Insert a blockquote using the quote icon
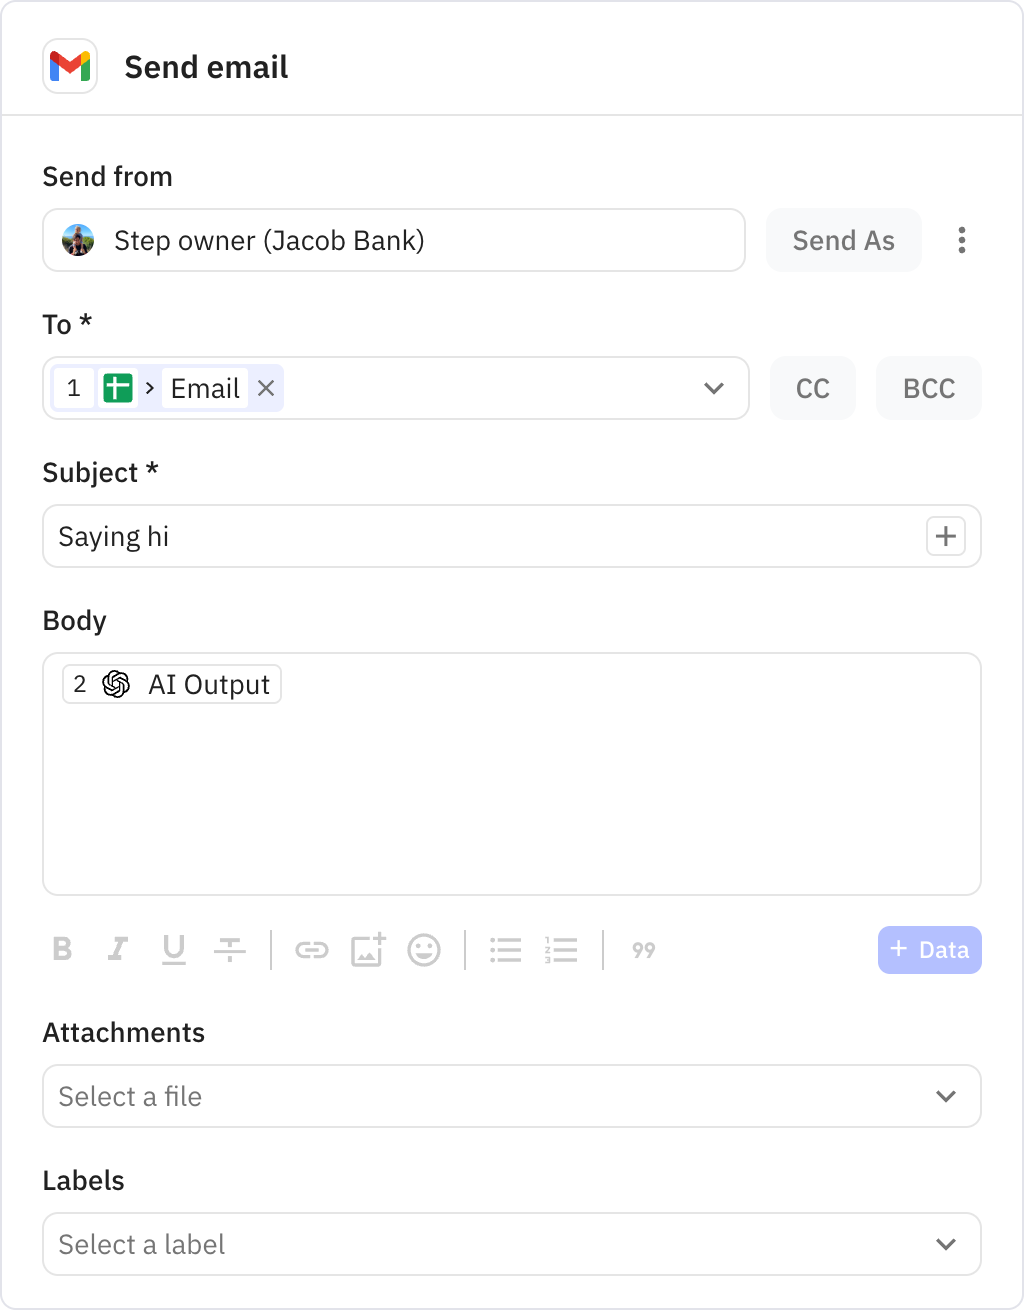 coord(643,950)
